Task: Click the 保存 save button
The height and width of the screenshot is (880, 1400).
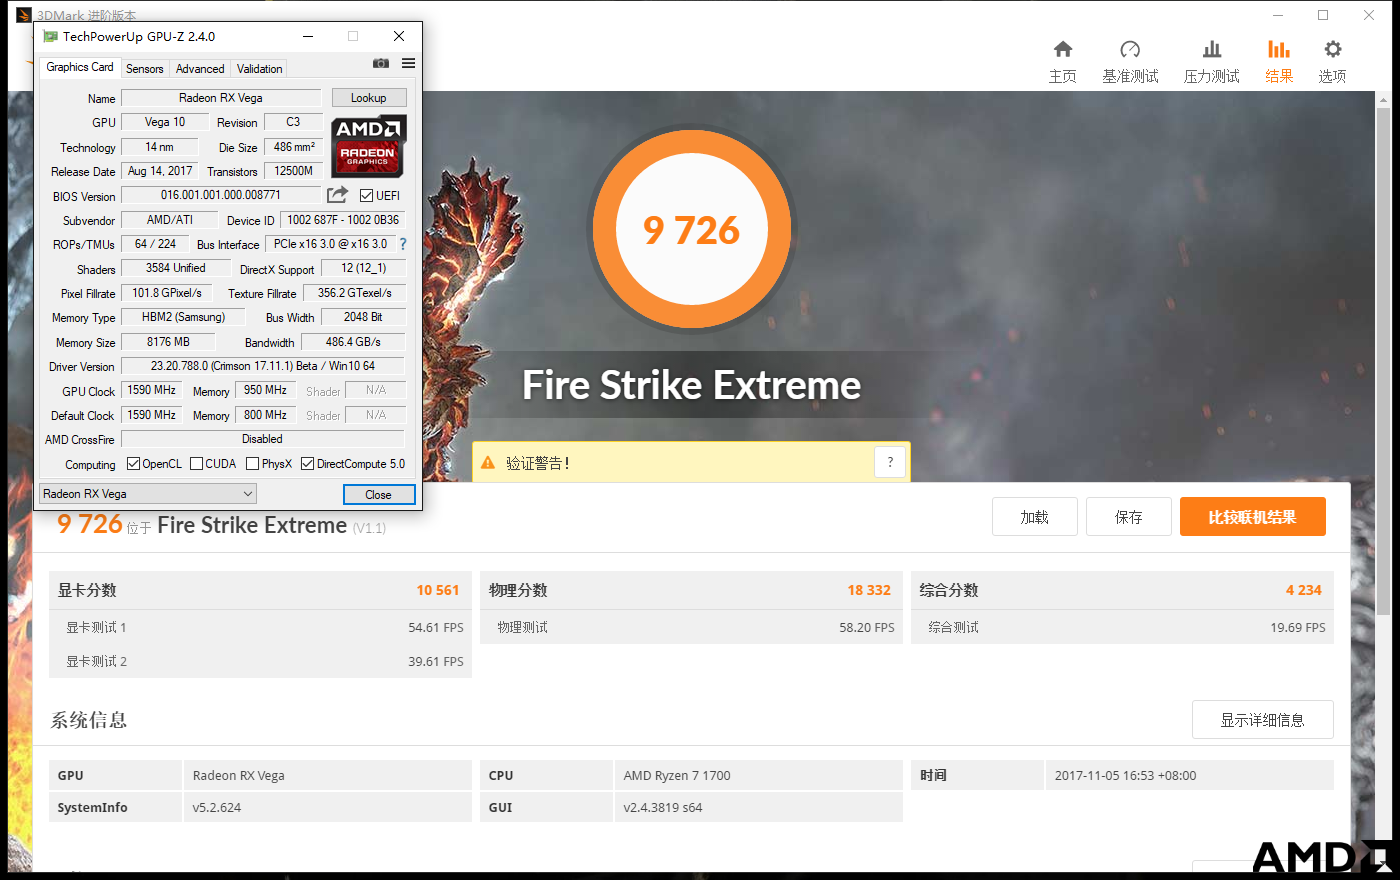Action: coord(1128,517)
